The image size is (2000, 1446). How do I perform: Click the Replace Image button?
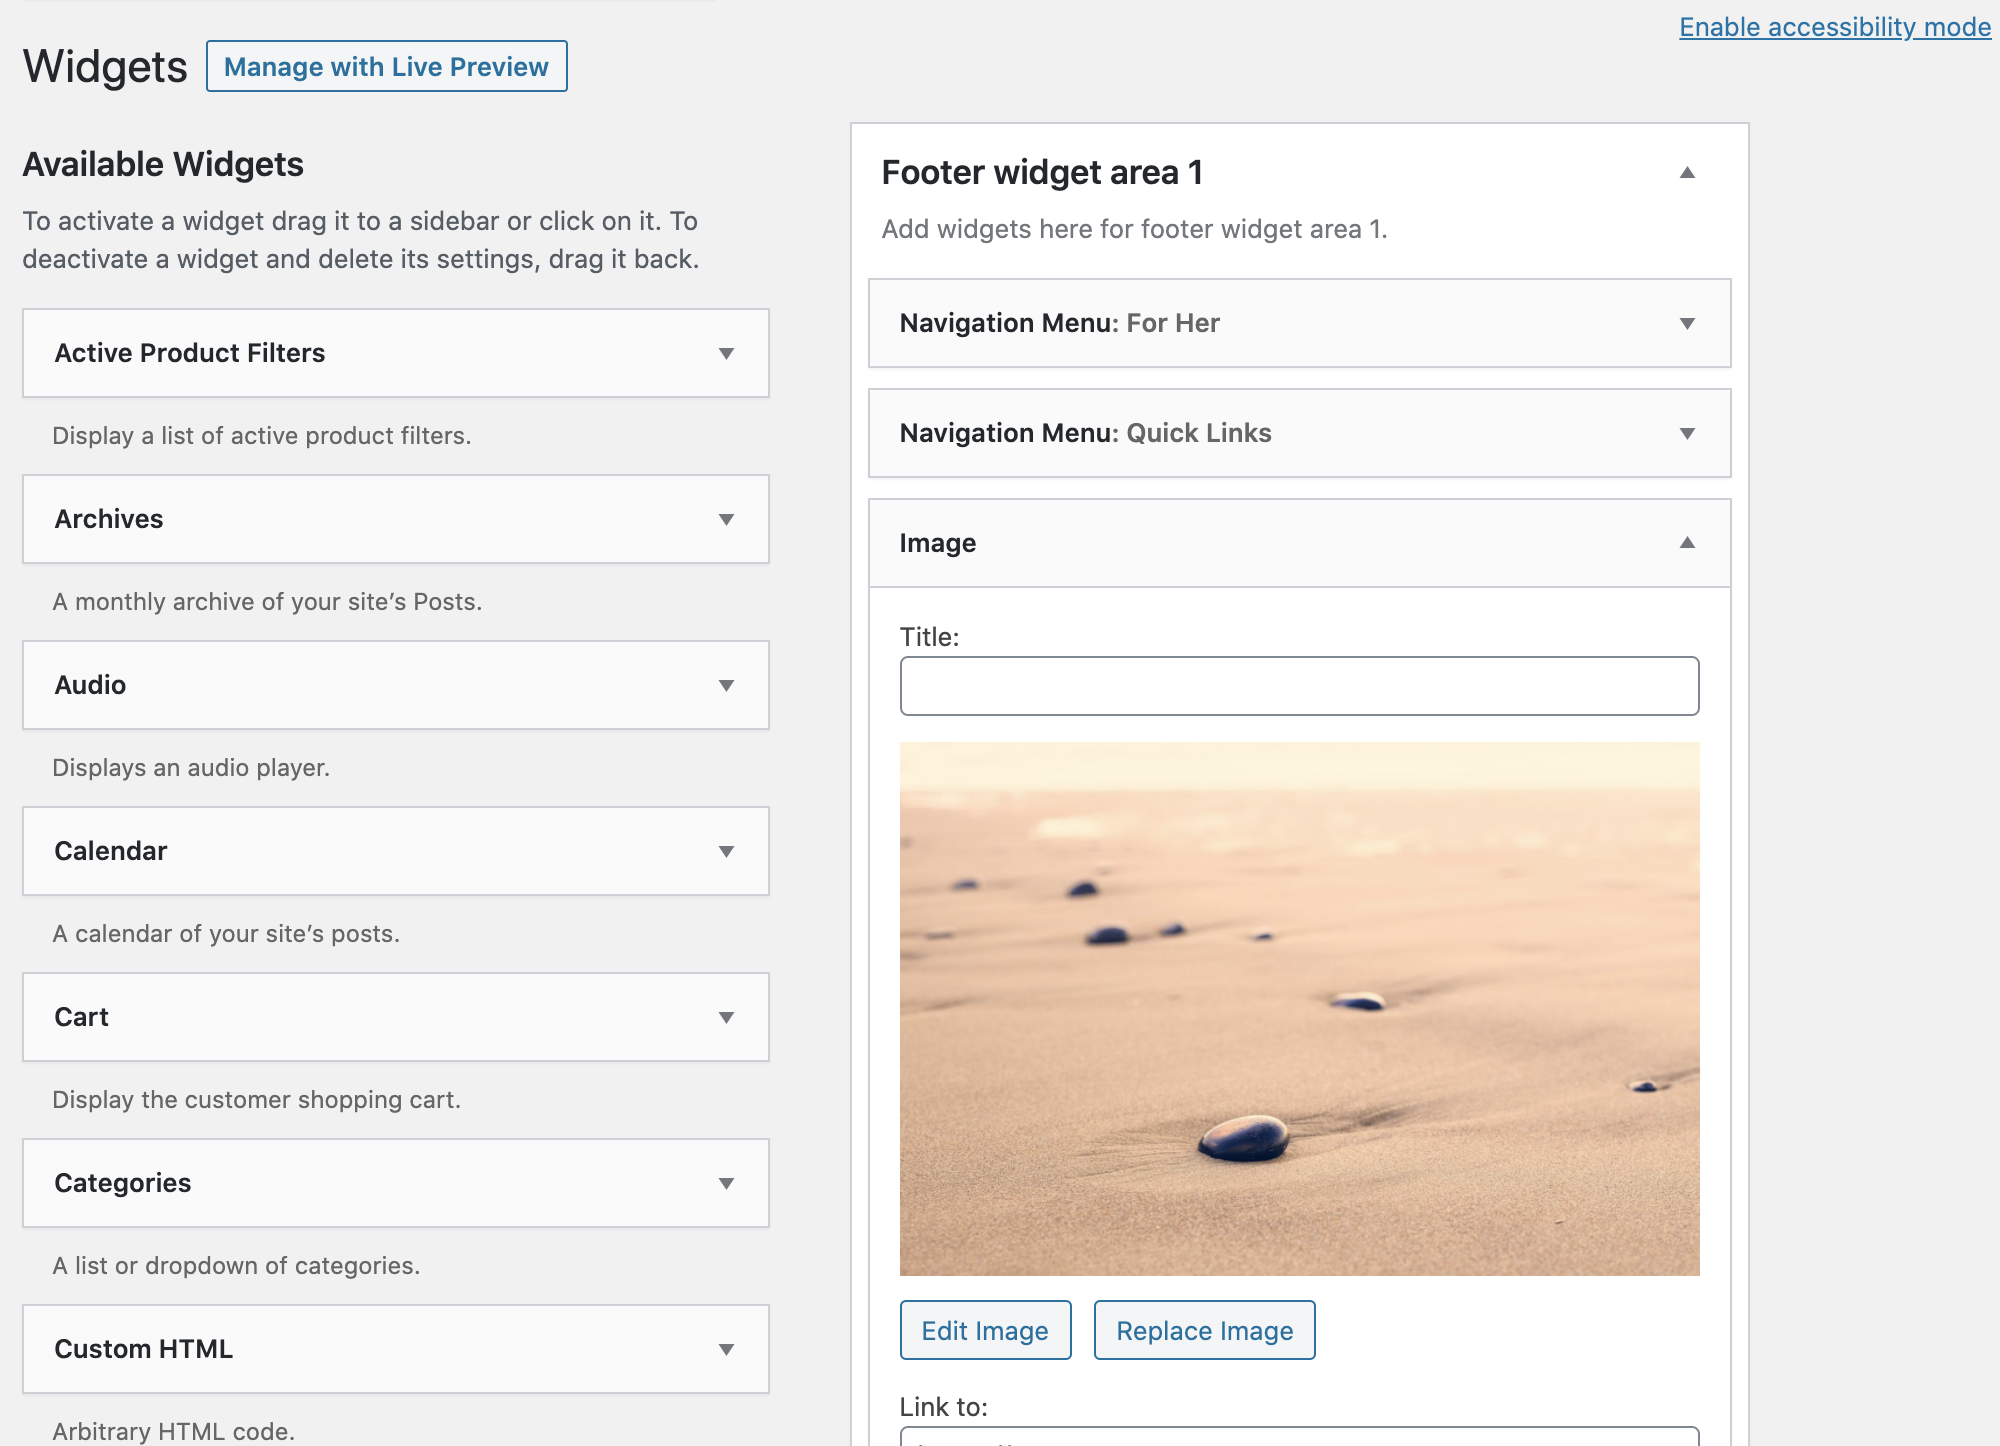point(1205,1330)
